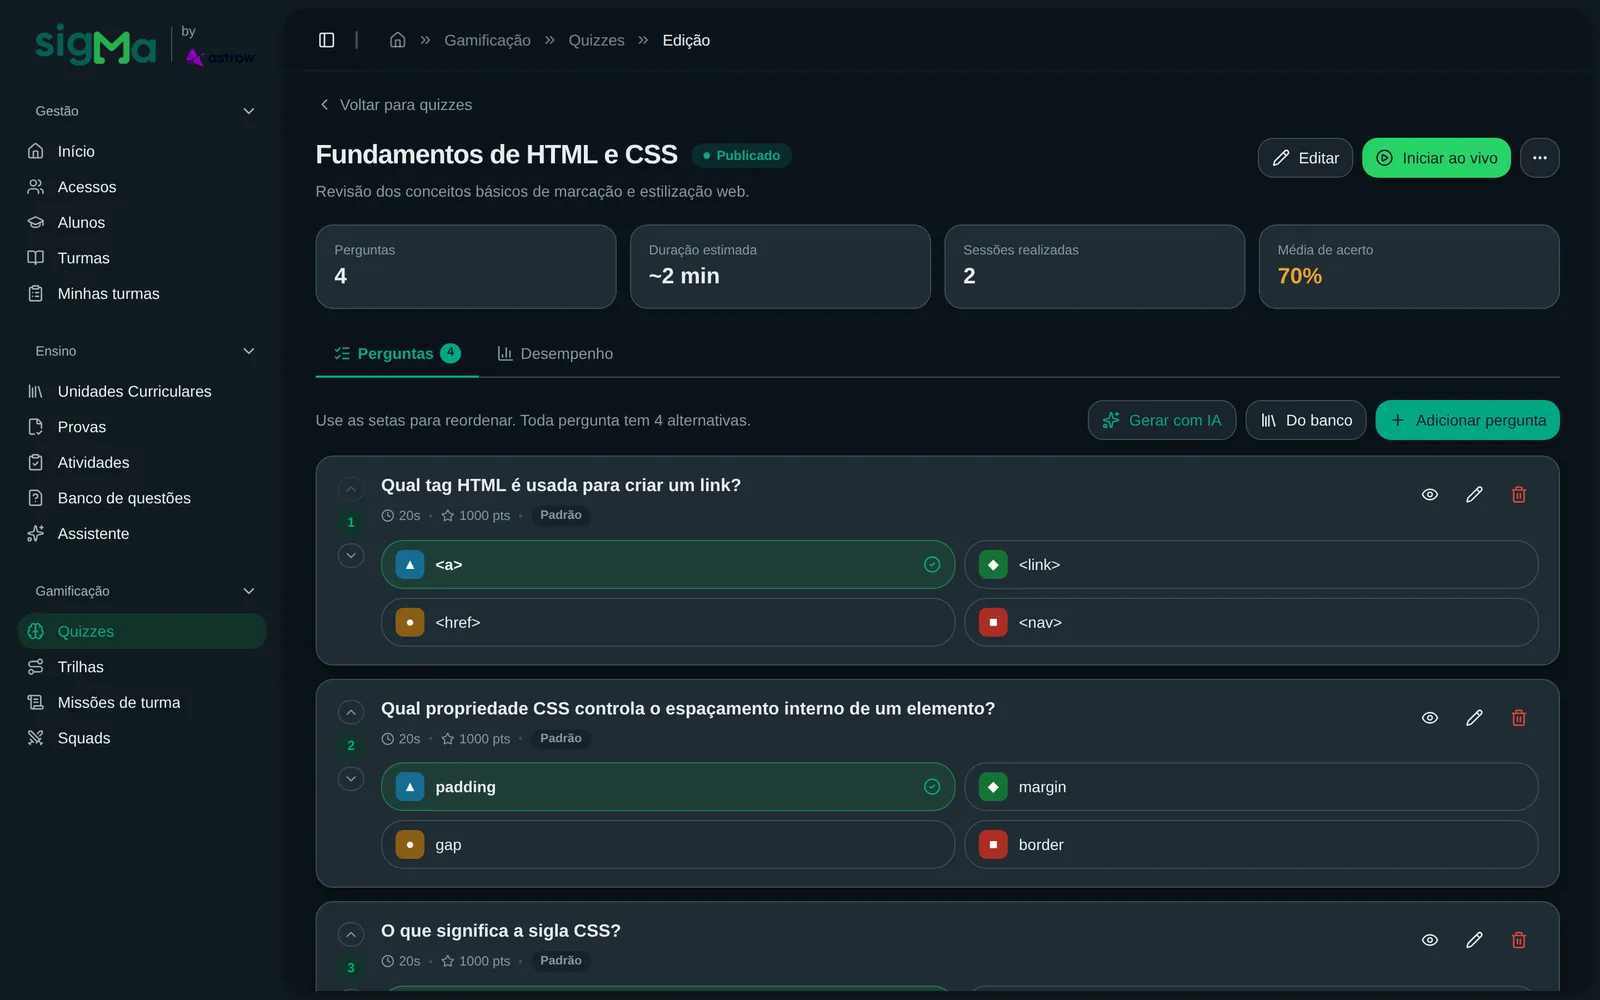Click Iniciar ao vivo button
The height and width of the screenshot is (1000, 1600).
(x=1436, y=158)
